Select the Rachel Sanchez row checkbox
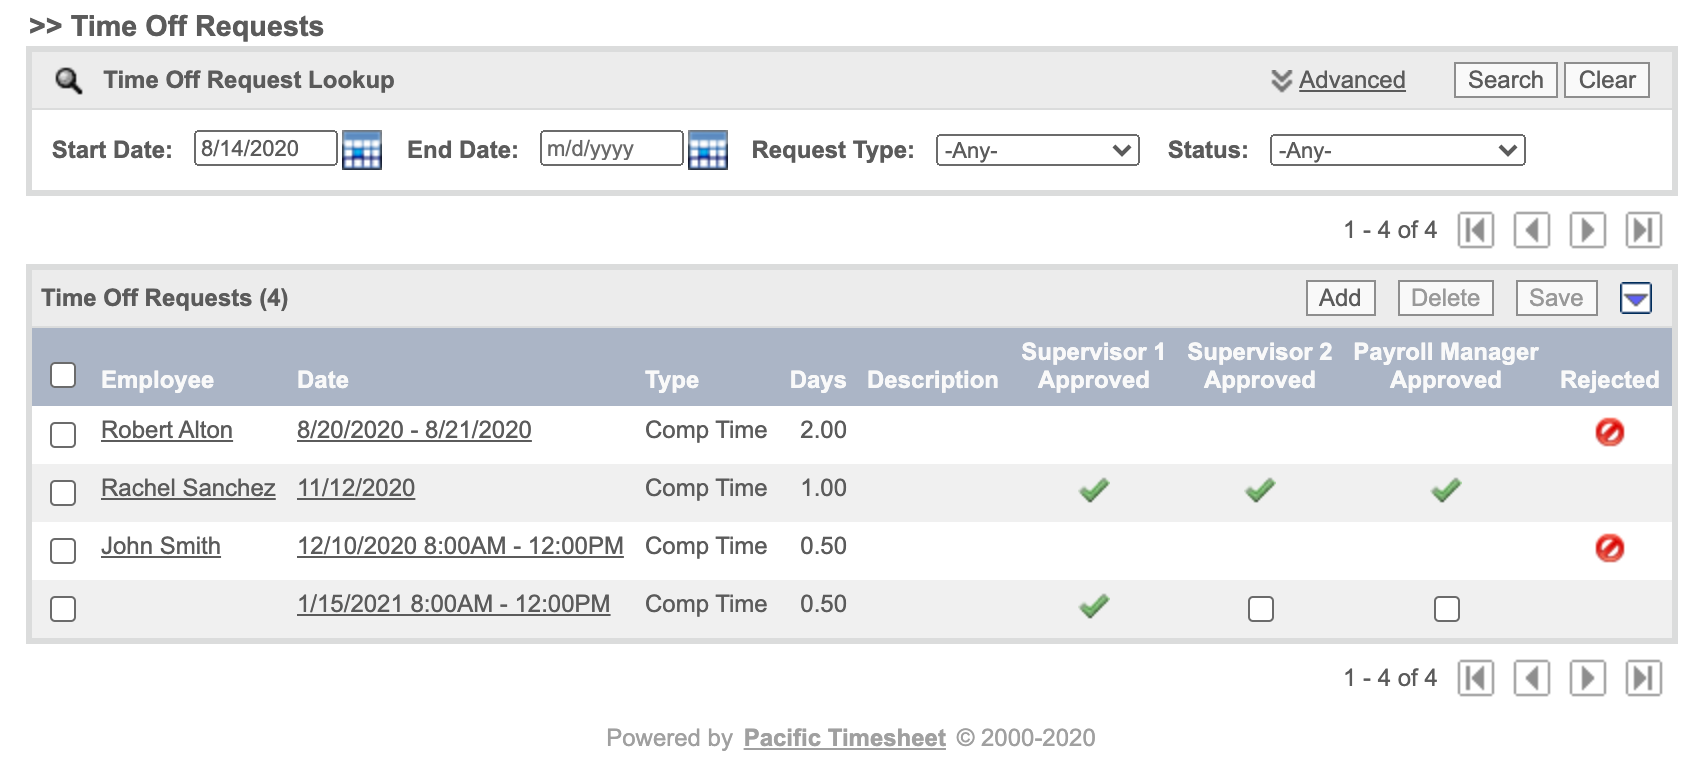The image size is (1704, 776). click(x=63, y=492)
